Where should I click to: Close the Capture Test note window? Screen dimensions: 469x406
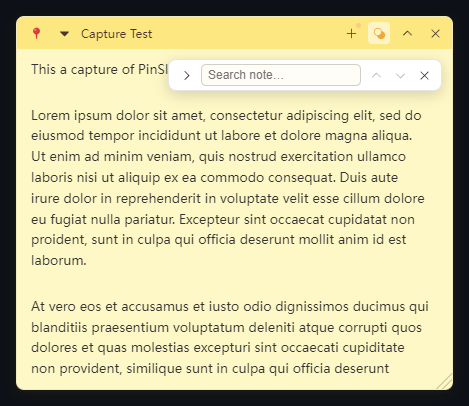pyautogui.click(x=435, y=34)
